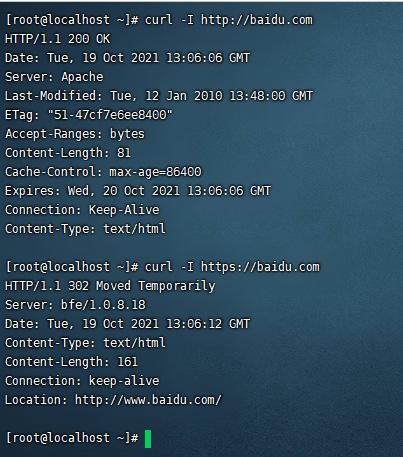Click the last empty [root@localhost ~]# prompt
Viewport: 403px width, 457px height.
72,438
